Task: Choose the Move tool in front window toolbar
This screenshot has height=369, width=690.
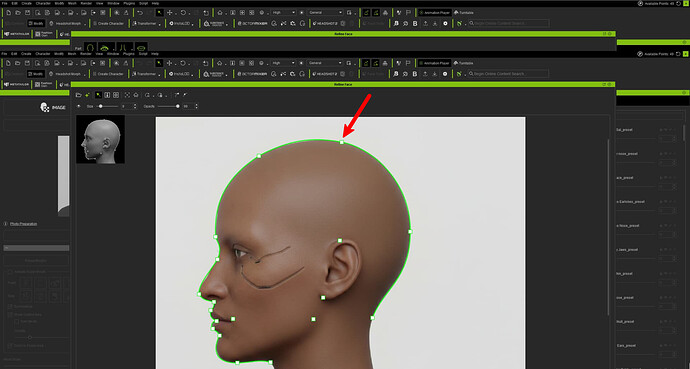Action: click(x=169, y=63)
